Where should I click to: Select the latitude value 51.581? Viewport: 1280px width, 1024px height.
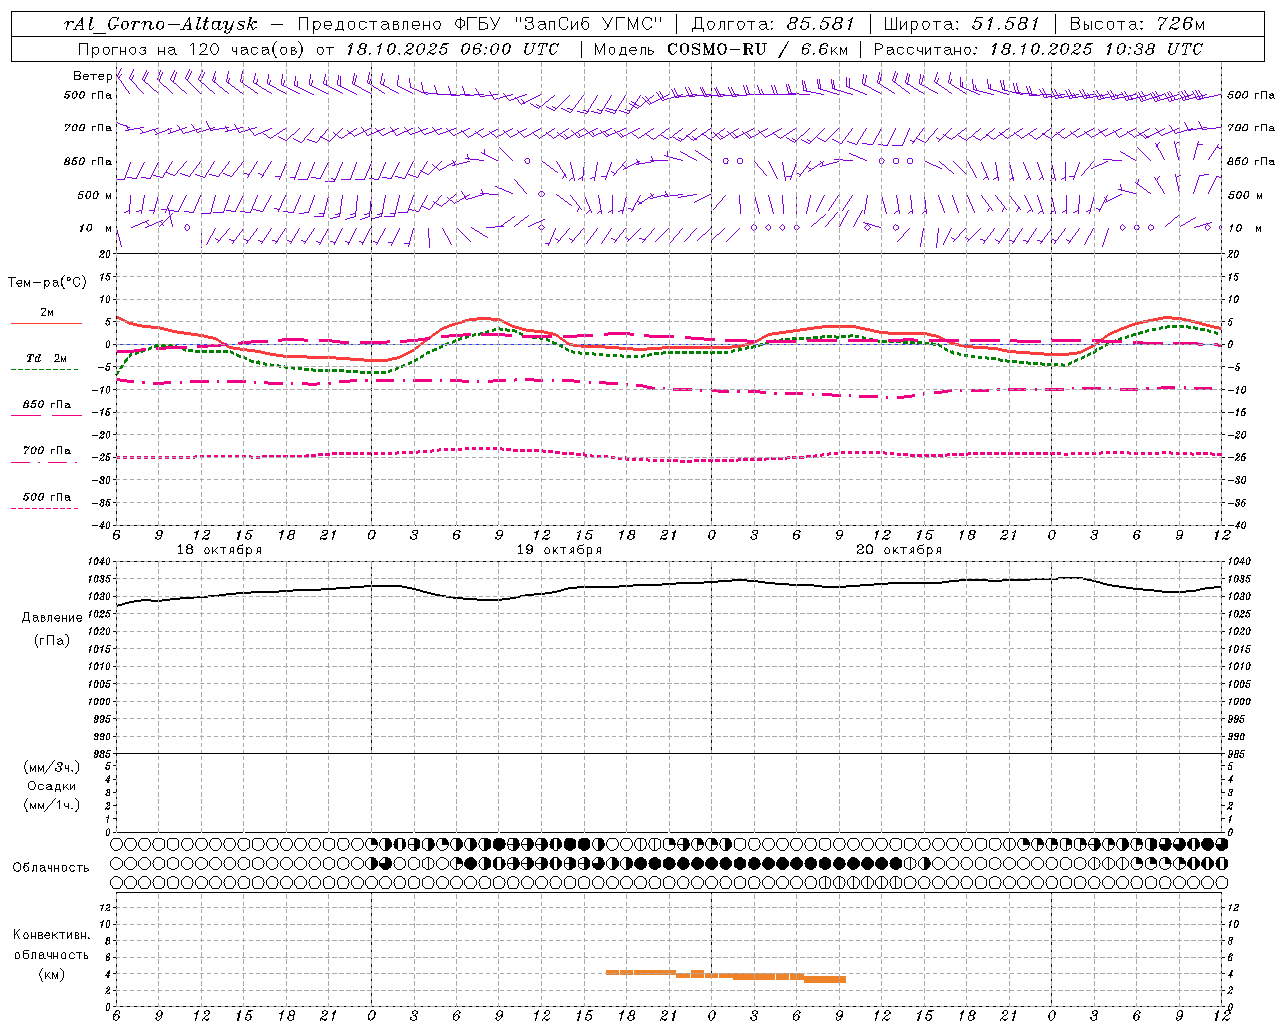tap(1005, 24)
